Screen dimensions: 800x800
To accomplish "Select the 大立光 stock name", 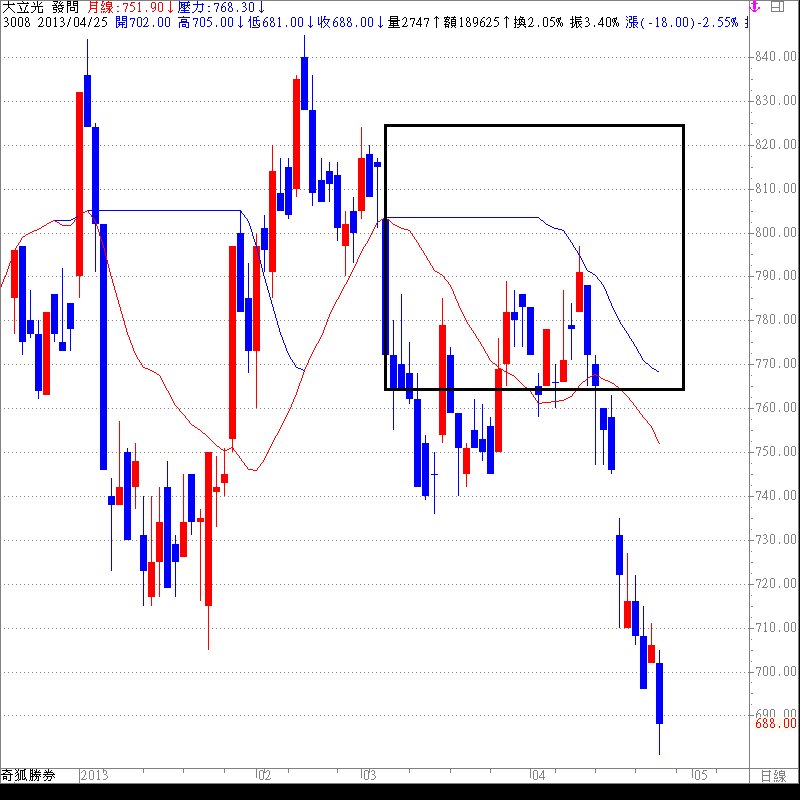I will (22, 7).
